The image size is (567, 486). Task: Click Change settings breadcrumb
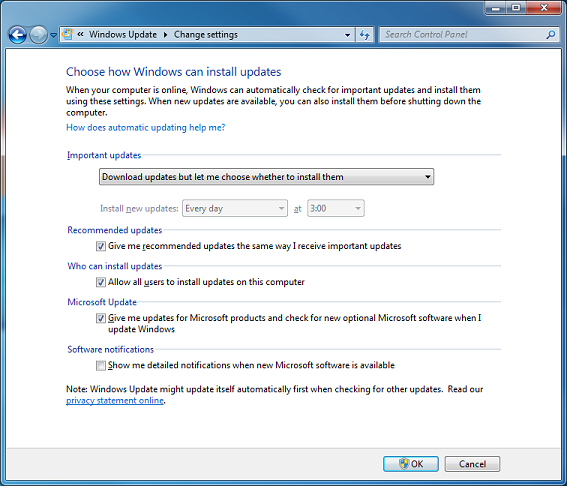[x=206, y=34]
